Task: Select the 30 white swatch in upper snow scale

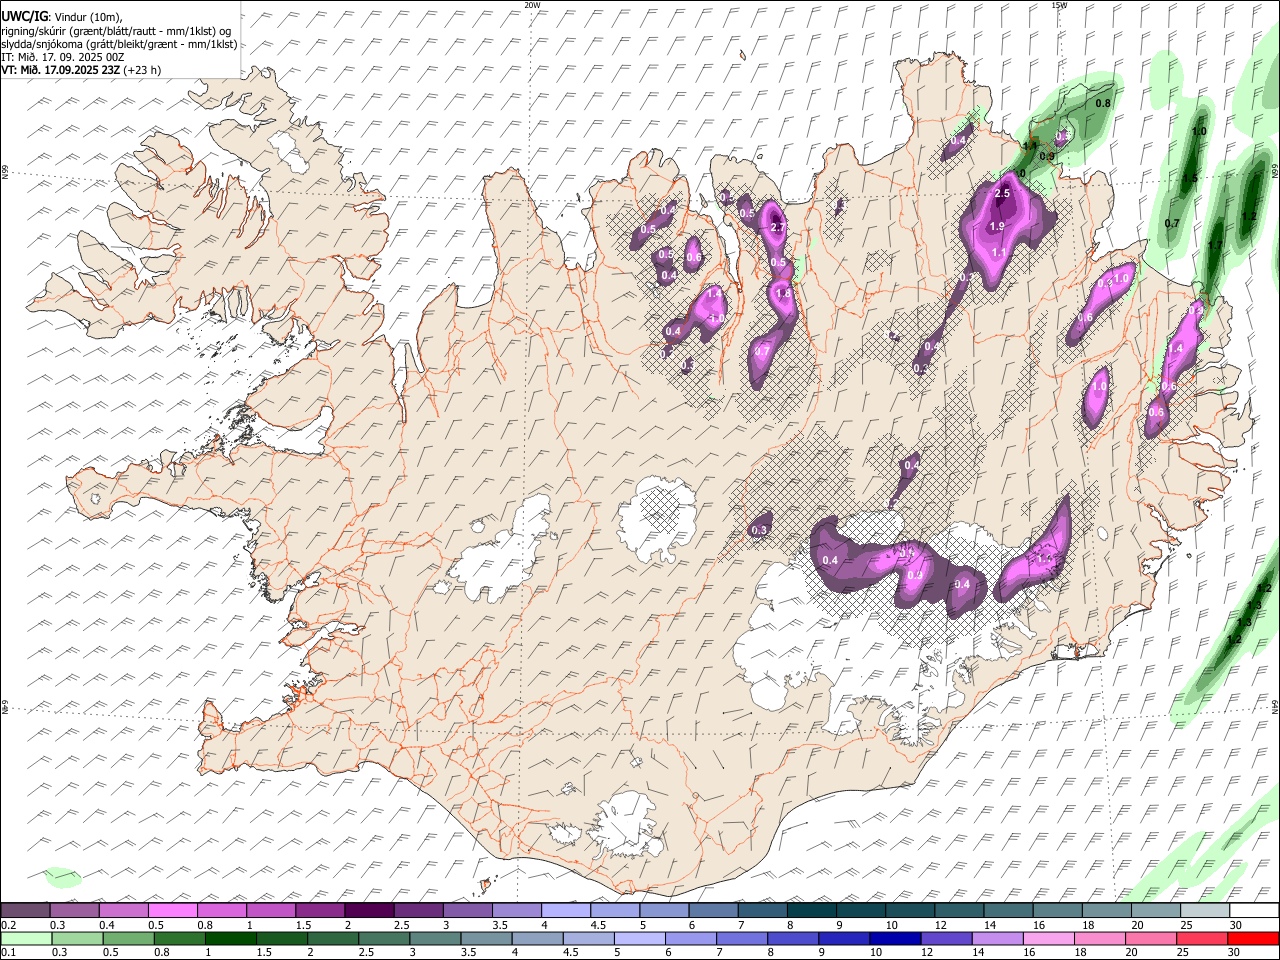Action: [x=1254, y=911]
